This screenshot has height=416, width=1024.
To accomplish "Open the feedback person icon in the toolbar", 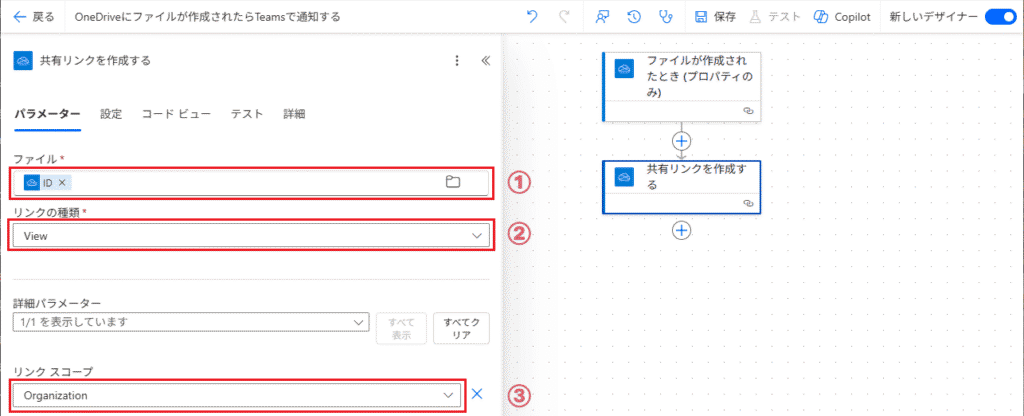I will [602, 17].
